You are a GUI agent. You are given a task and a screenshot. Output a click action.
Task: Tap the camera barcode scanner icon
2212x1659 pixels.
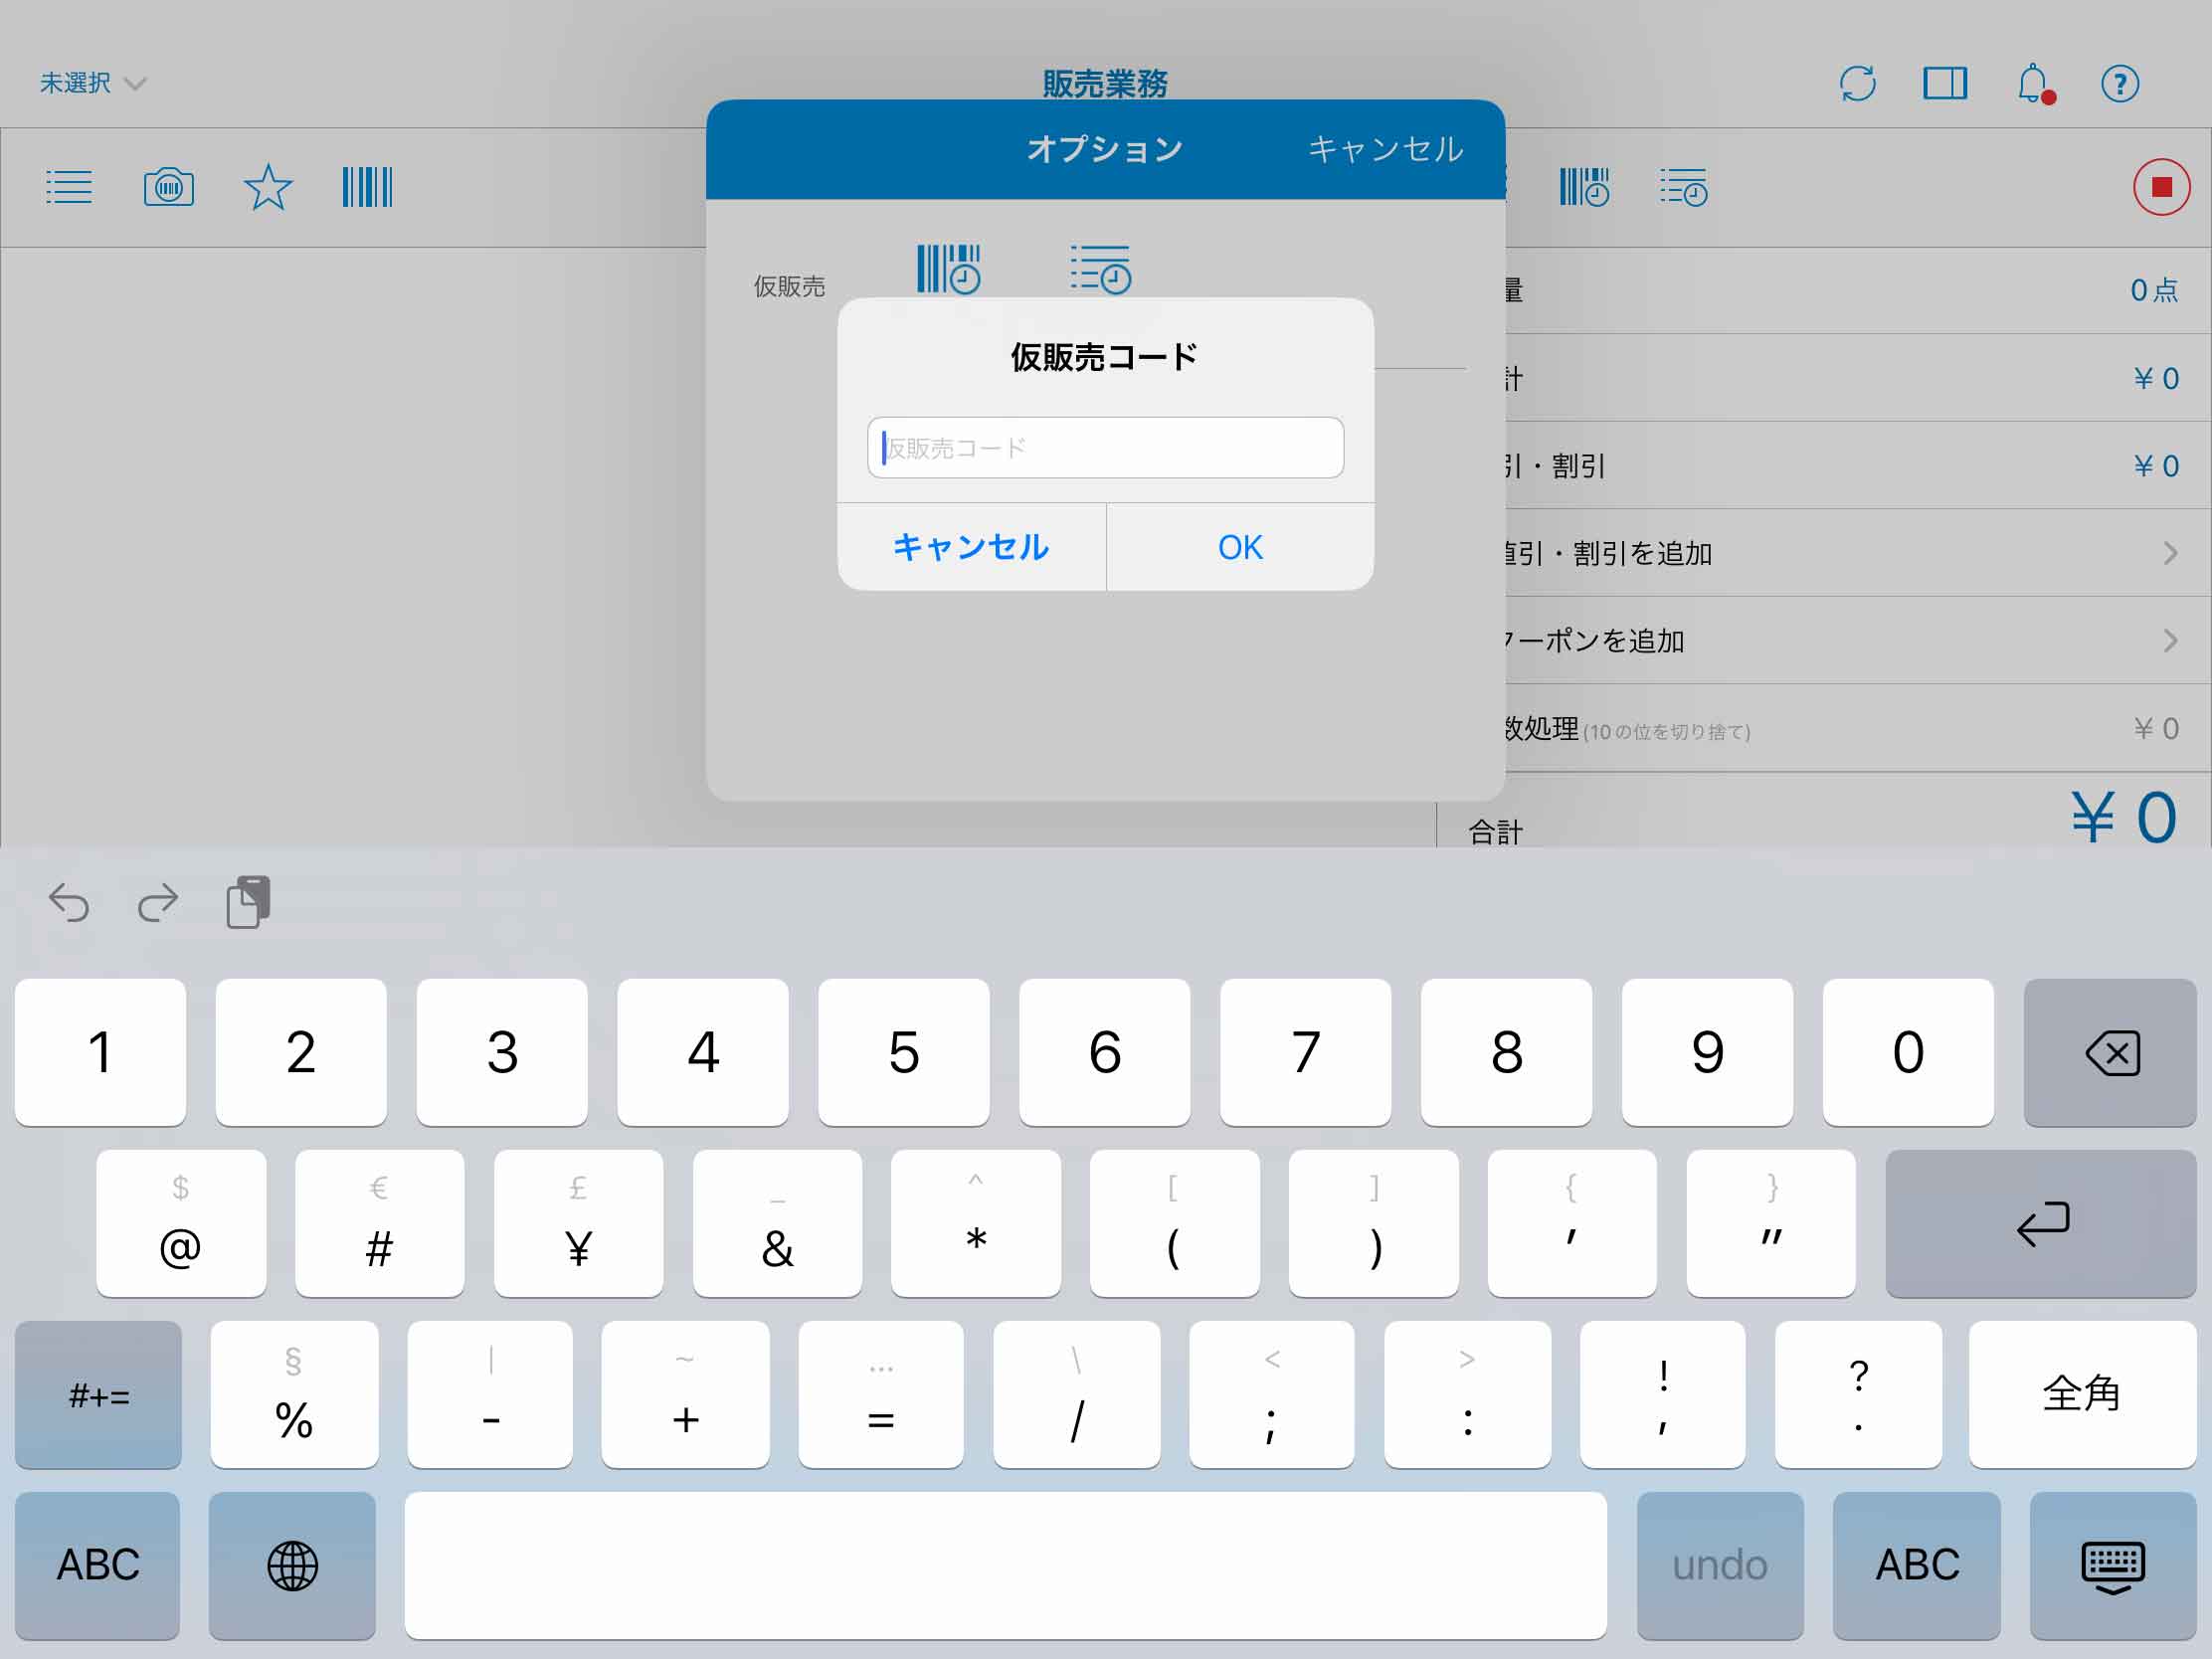168,187
